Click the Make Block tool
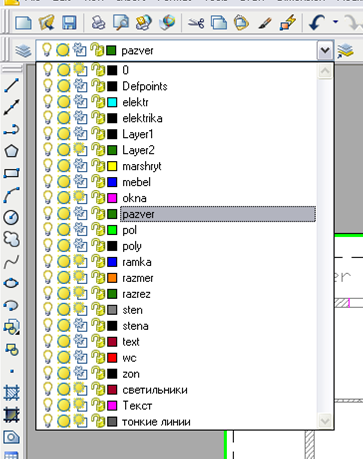The width and height of the screenshot is (363, 459). [11, 349]
